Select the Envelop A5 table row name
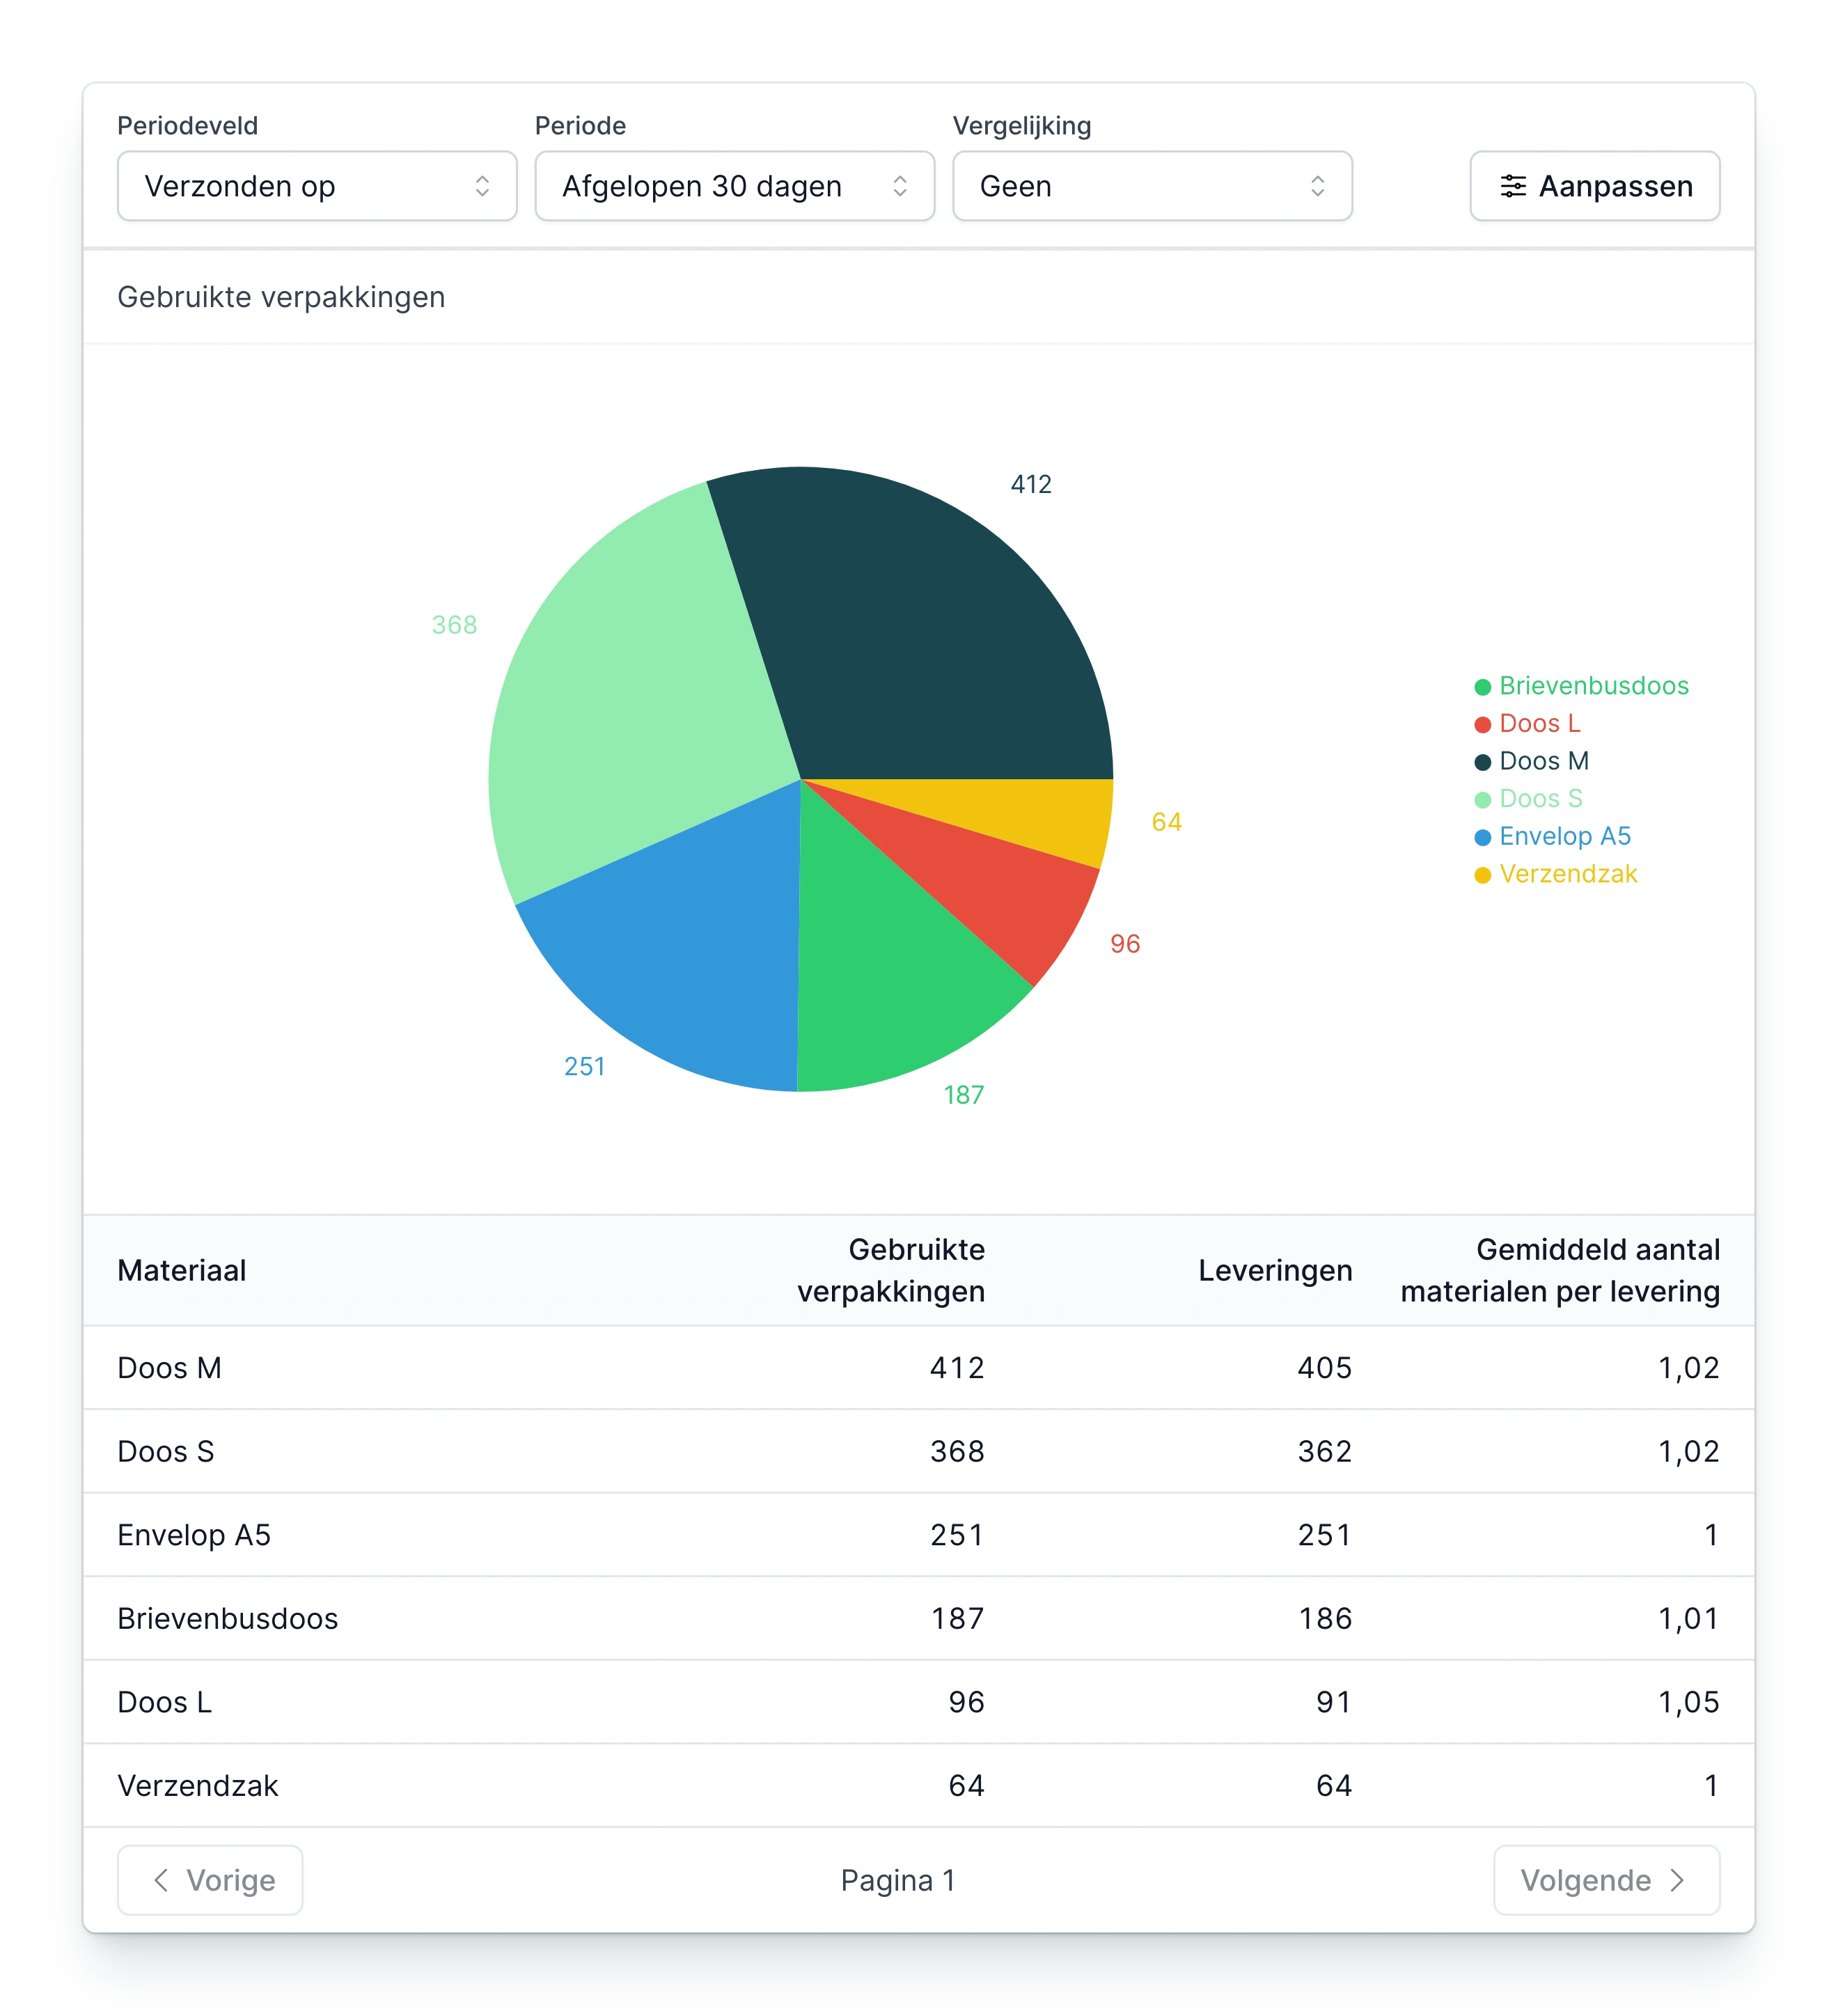 tap(194, 1535)
